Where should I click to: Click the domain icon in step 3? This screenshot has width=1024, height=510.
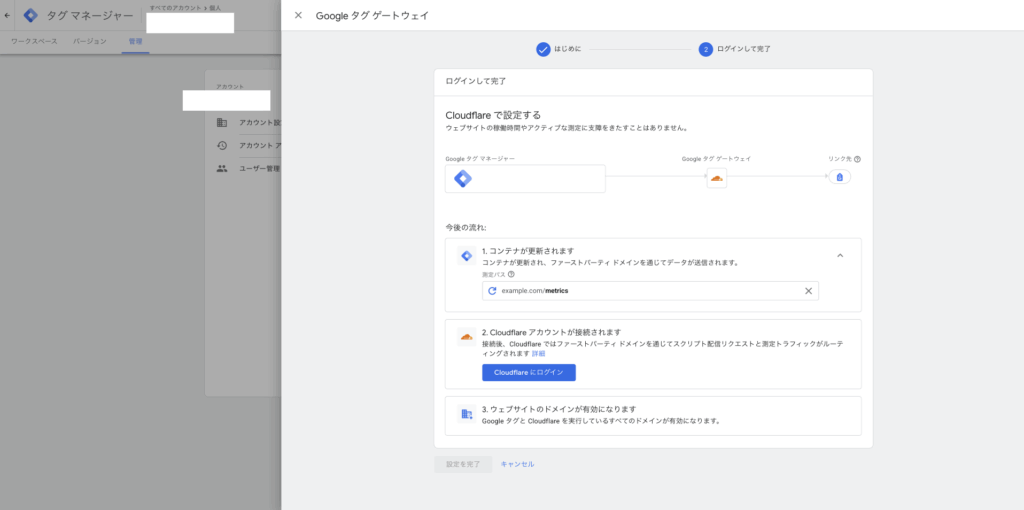click(x=466, y=414)
